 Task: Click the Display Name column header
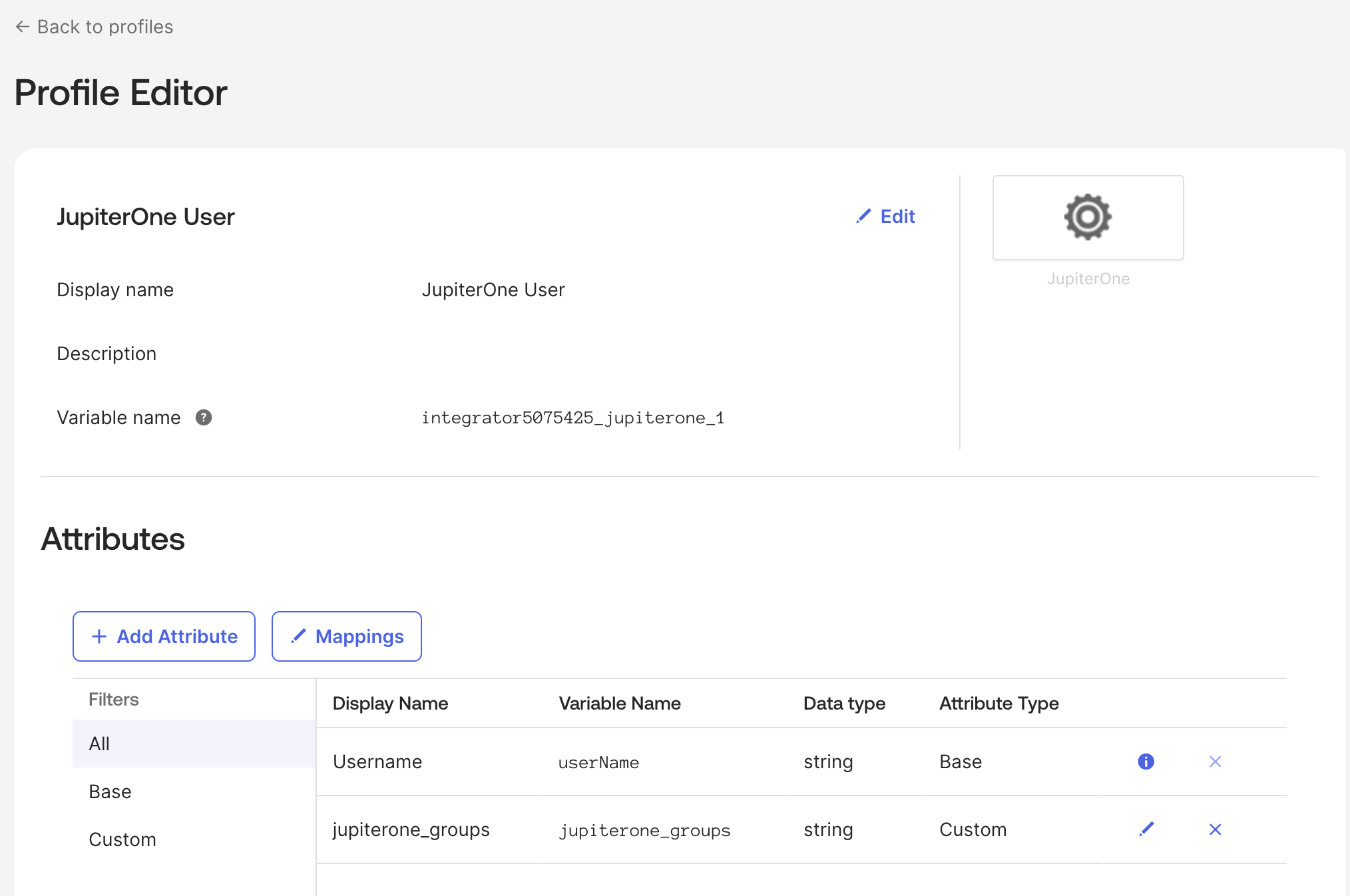[390, 703]
